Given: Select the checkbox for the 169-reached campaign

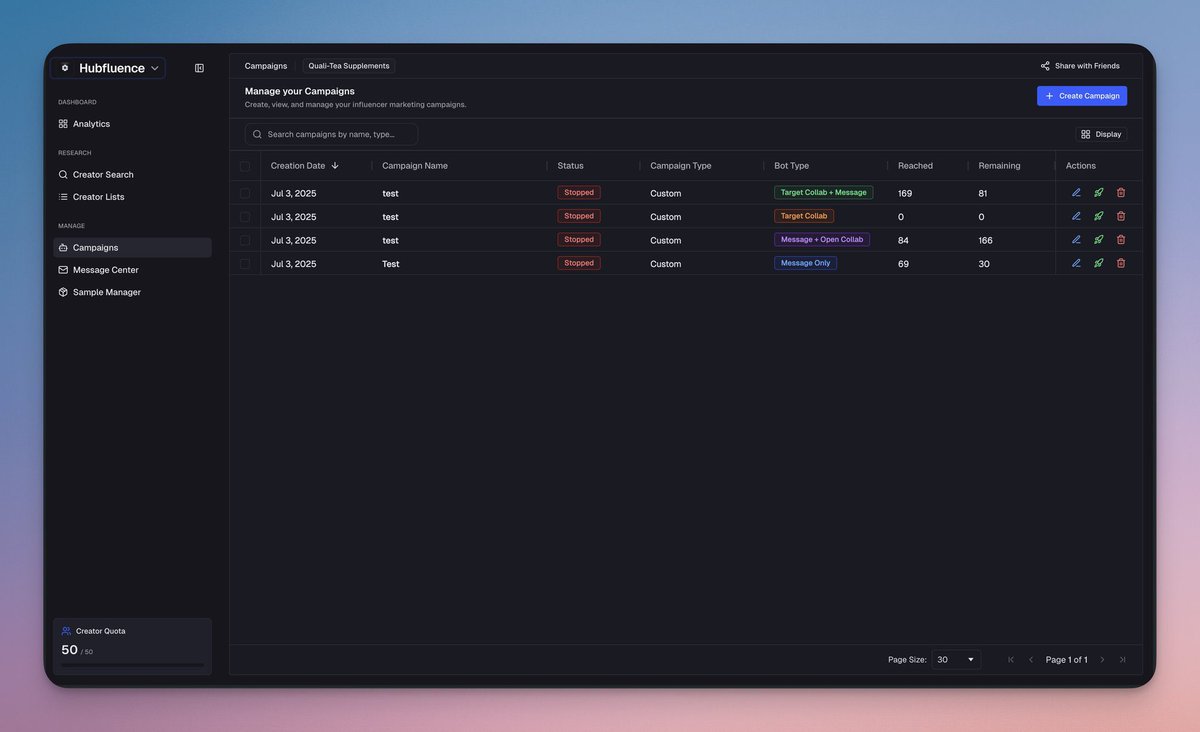Looking at the screenshot, I should pyautogui.click(x=245, y=193).
